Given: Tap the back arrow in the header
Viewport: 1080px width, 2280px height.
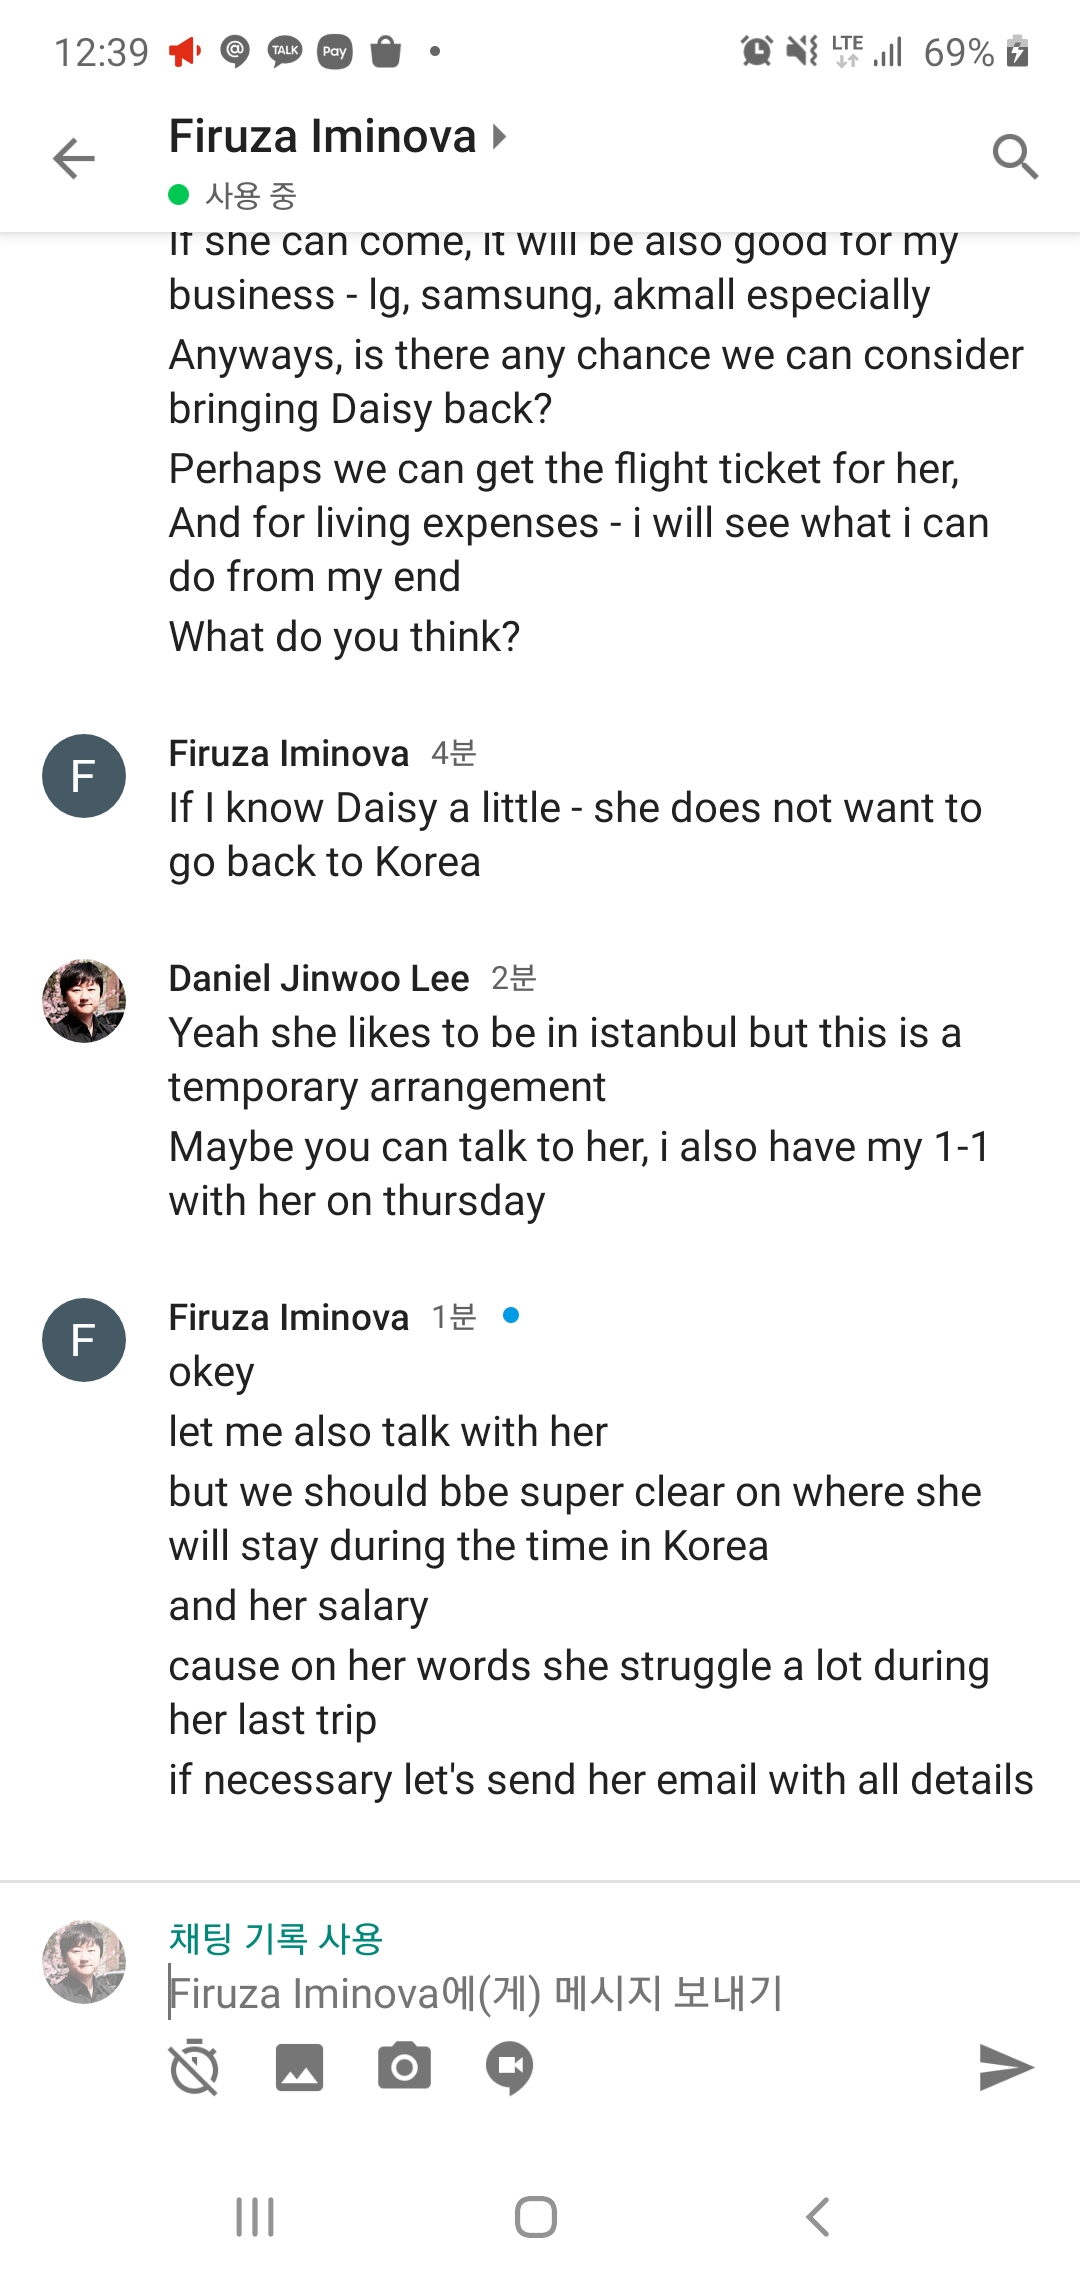Looking at the screenshot, I should pos(73,158).
